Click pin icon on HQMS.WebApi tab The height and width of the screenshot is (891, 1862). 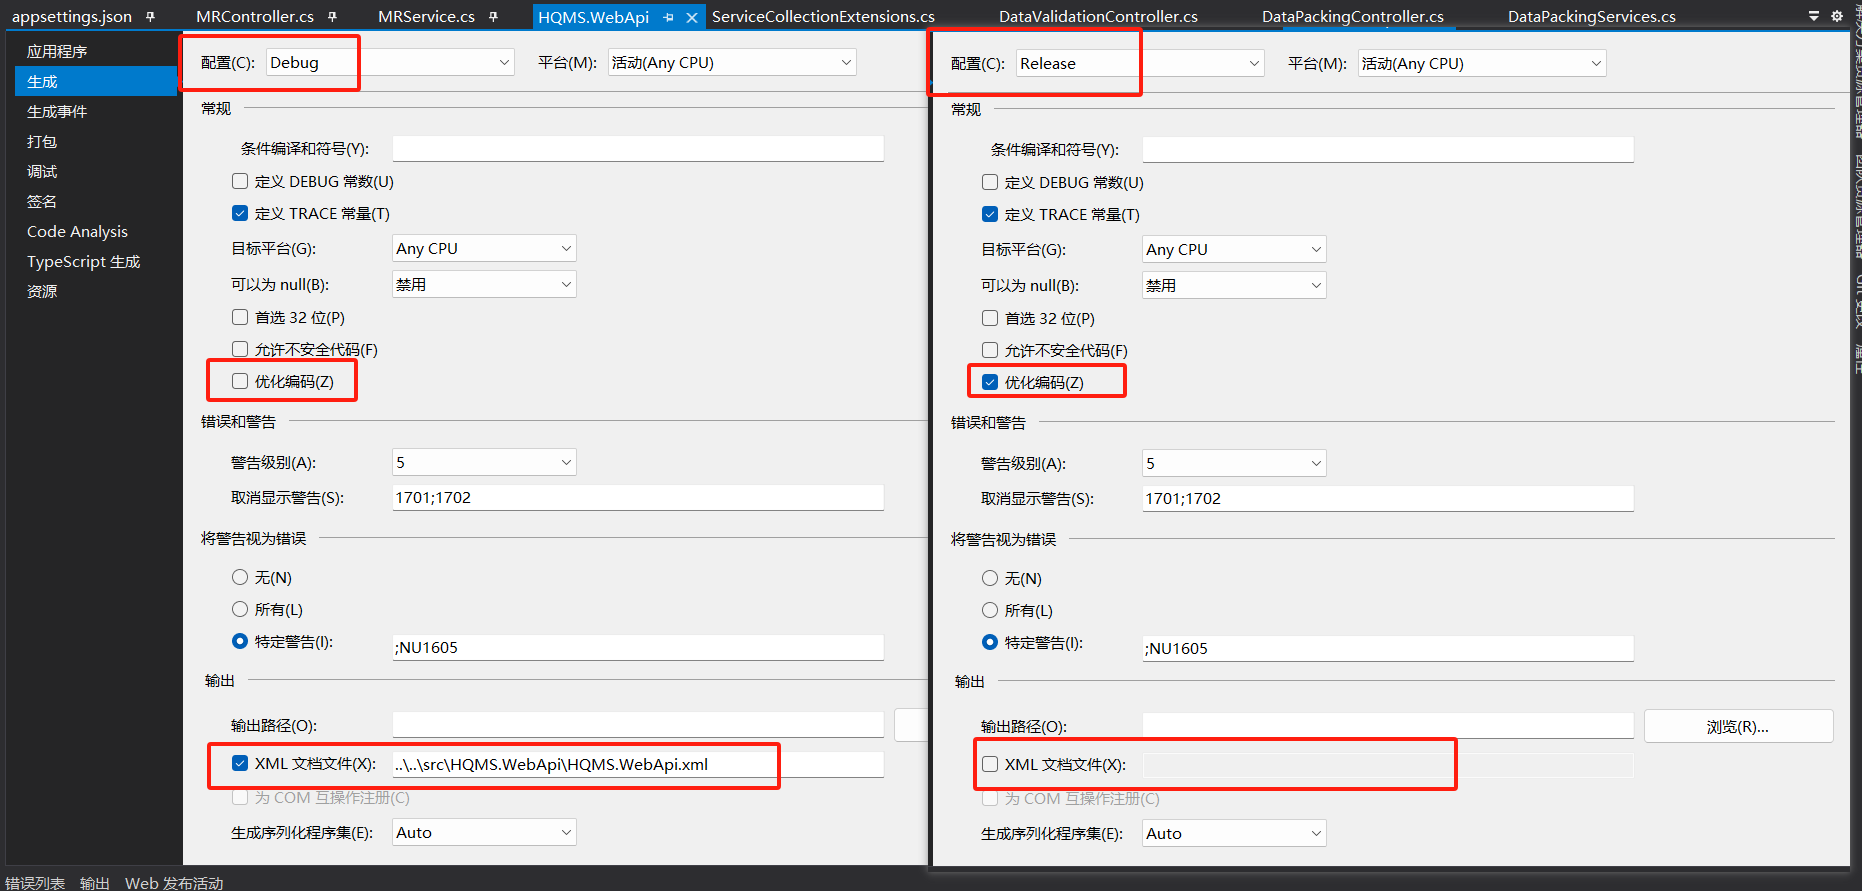pos(668,17)
